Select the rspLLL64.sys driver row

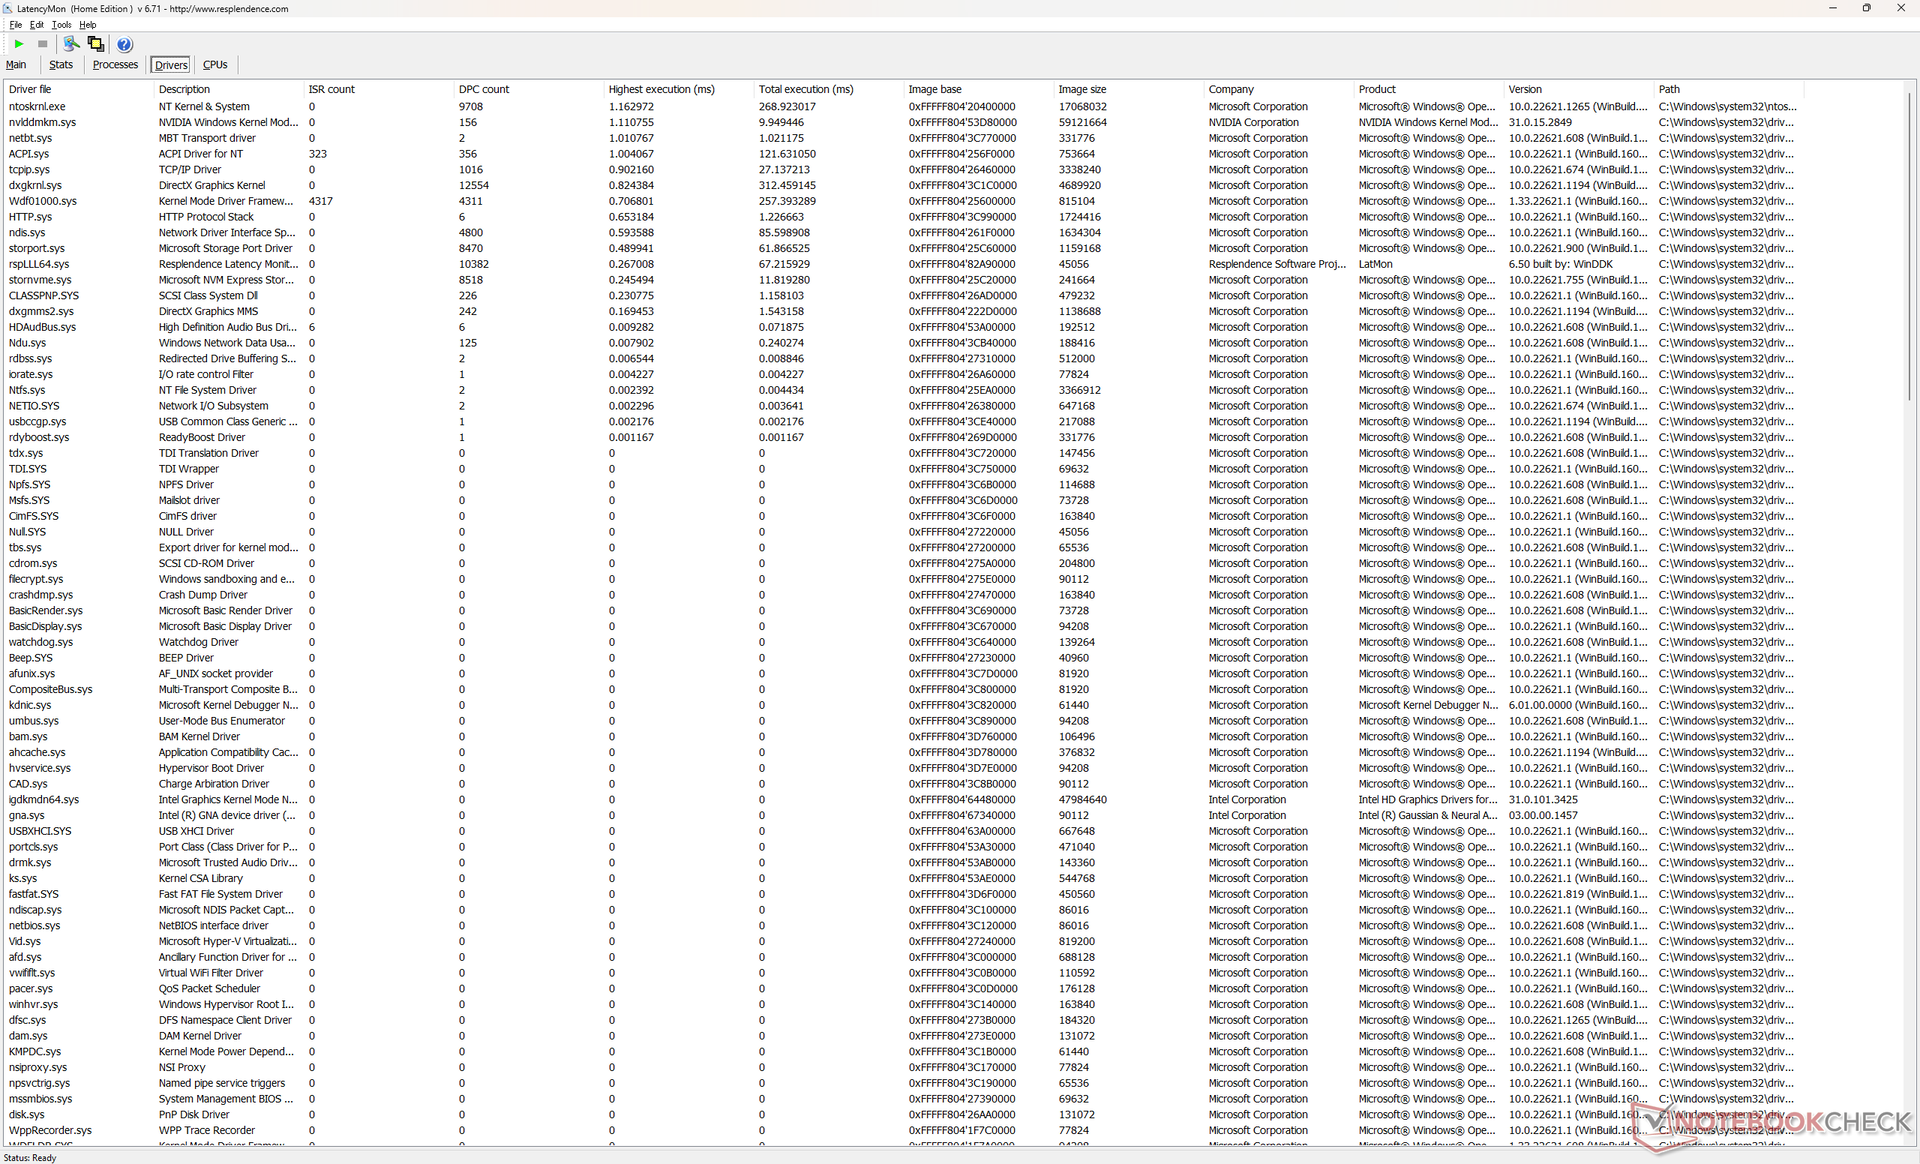[x=39, y=264]
